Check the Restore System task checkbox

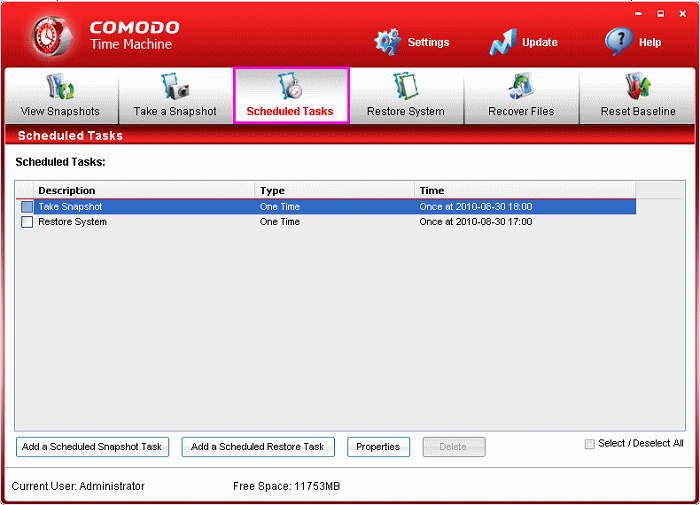[x=27, y=222]
